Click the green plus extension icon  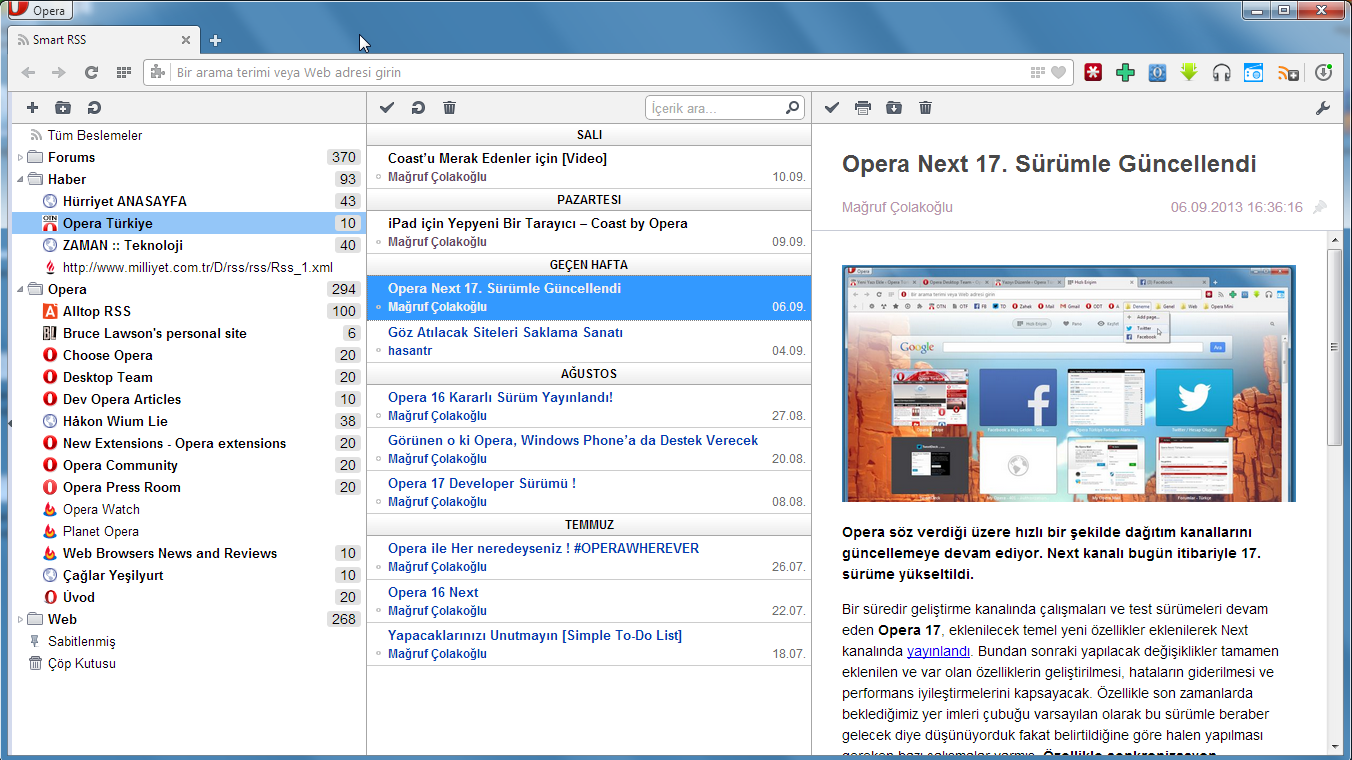coord(1125,72)
